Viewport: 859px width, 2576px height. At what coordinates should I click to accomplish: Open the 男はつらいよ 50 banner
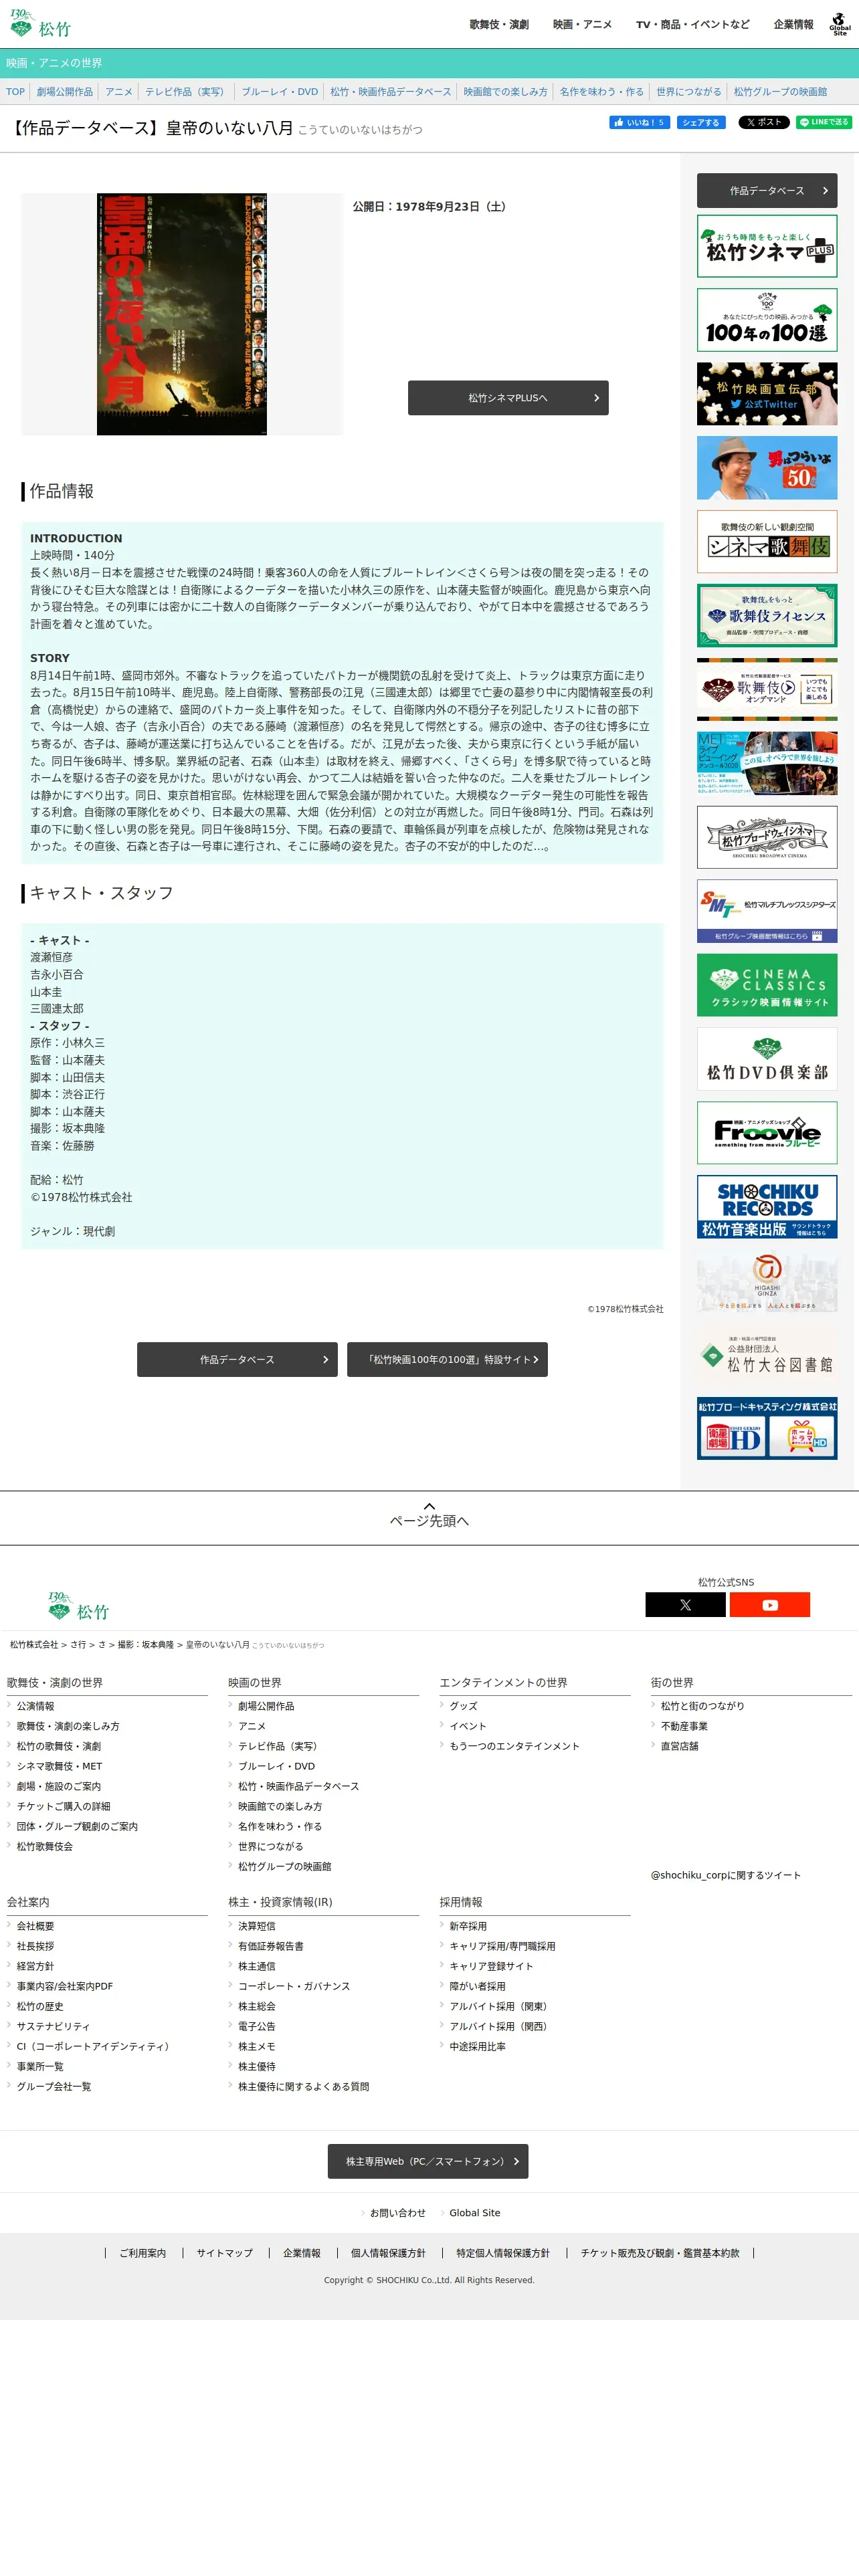pos(767,467)
